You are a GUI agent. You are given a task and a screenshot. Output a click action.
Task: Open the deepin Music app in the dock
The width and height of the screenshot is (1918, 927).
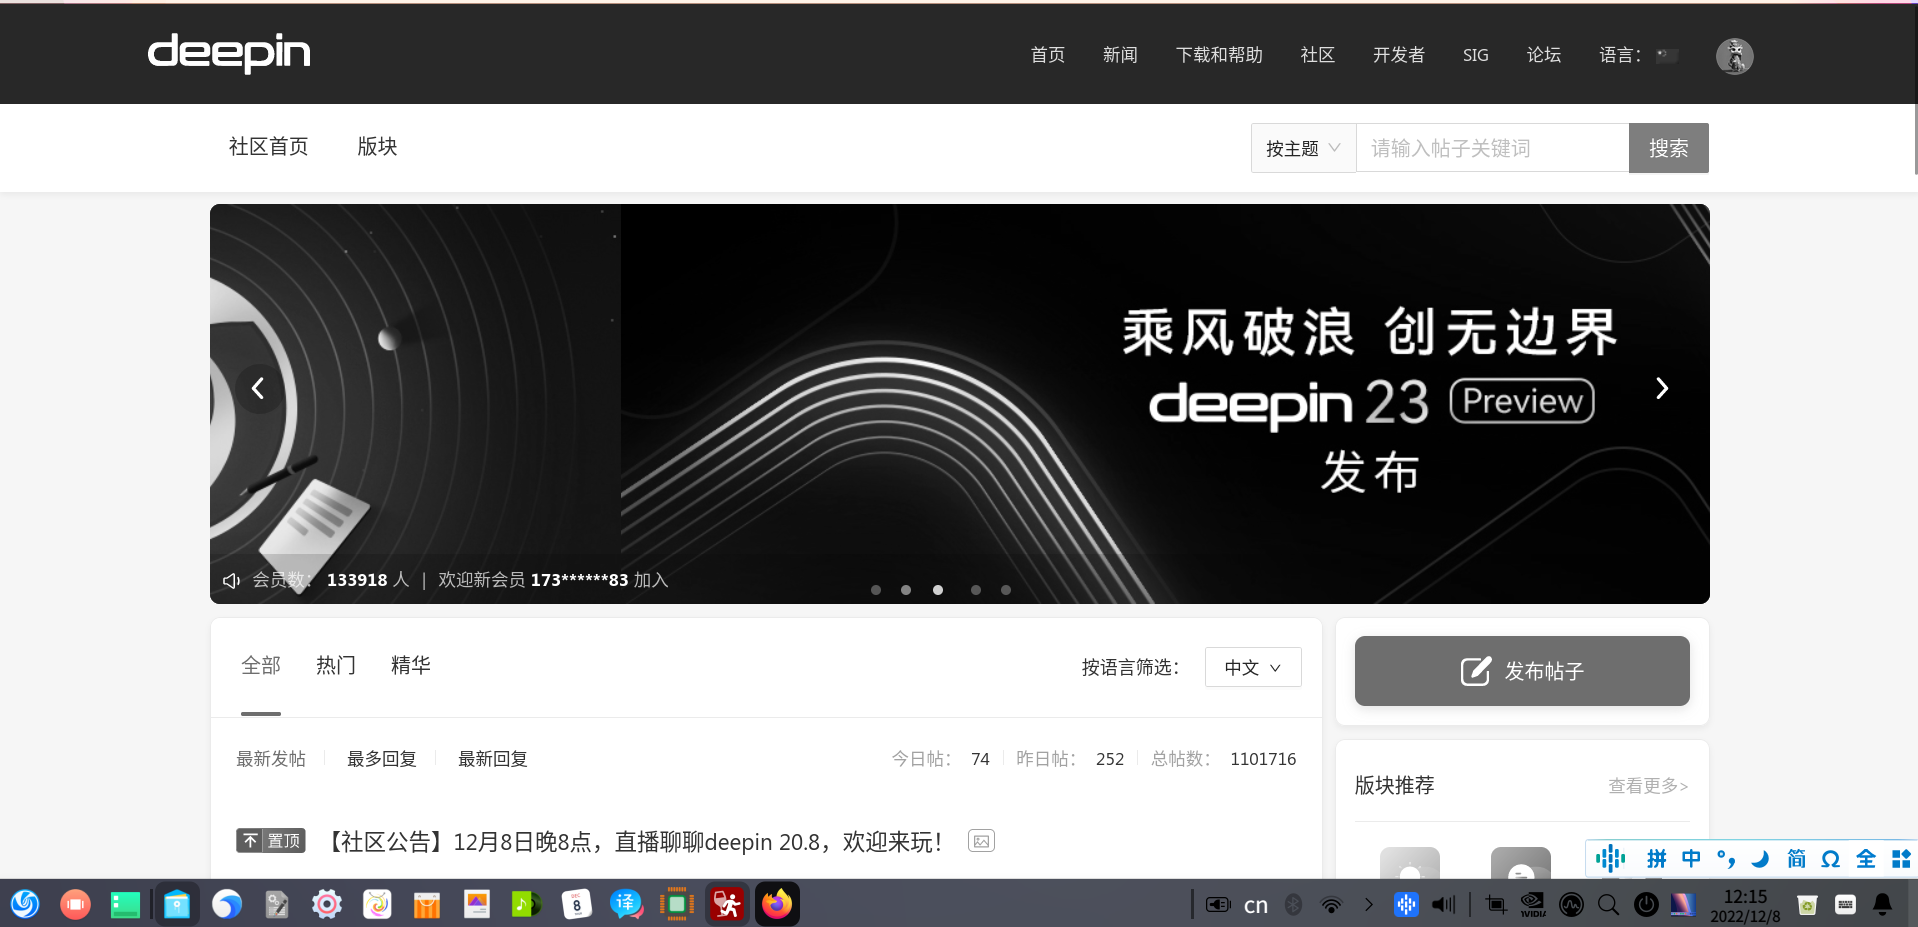(527, 904)
